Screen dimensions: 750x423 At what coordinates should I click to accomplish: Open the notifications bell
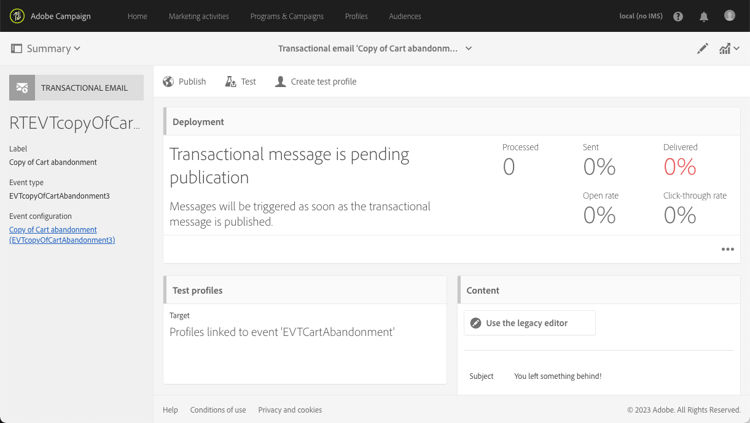click(x=704, y=17)
